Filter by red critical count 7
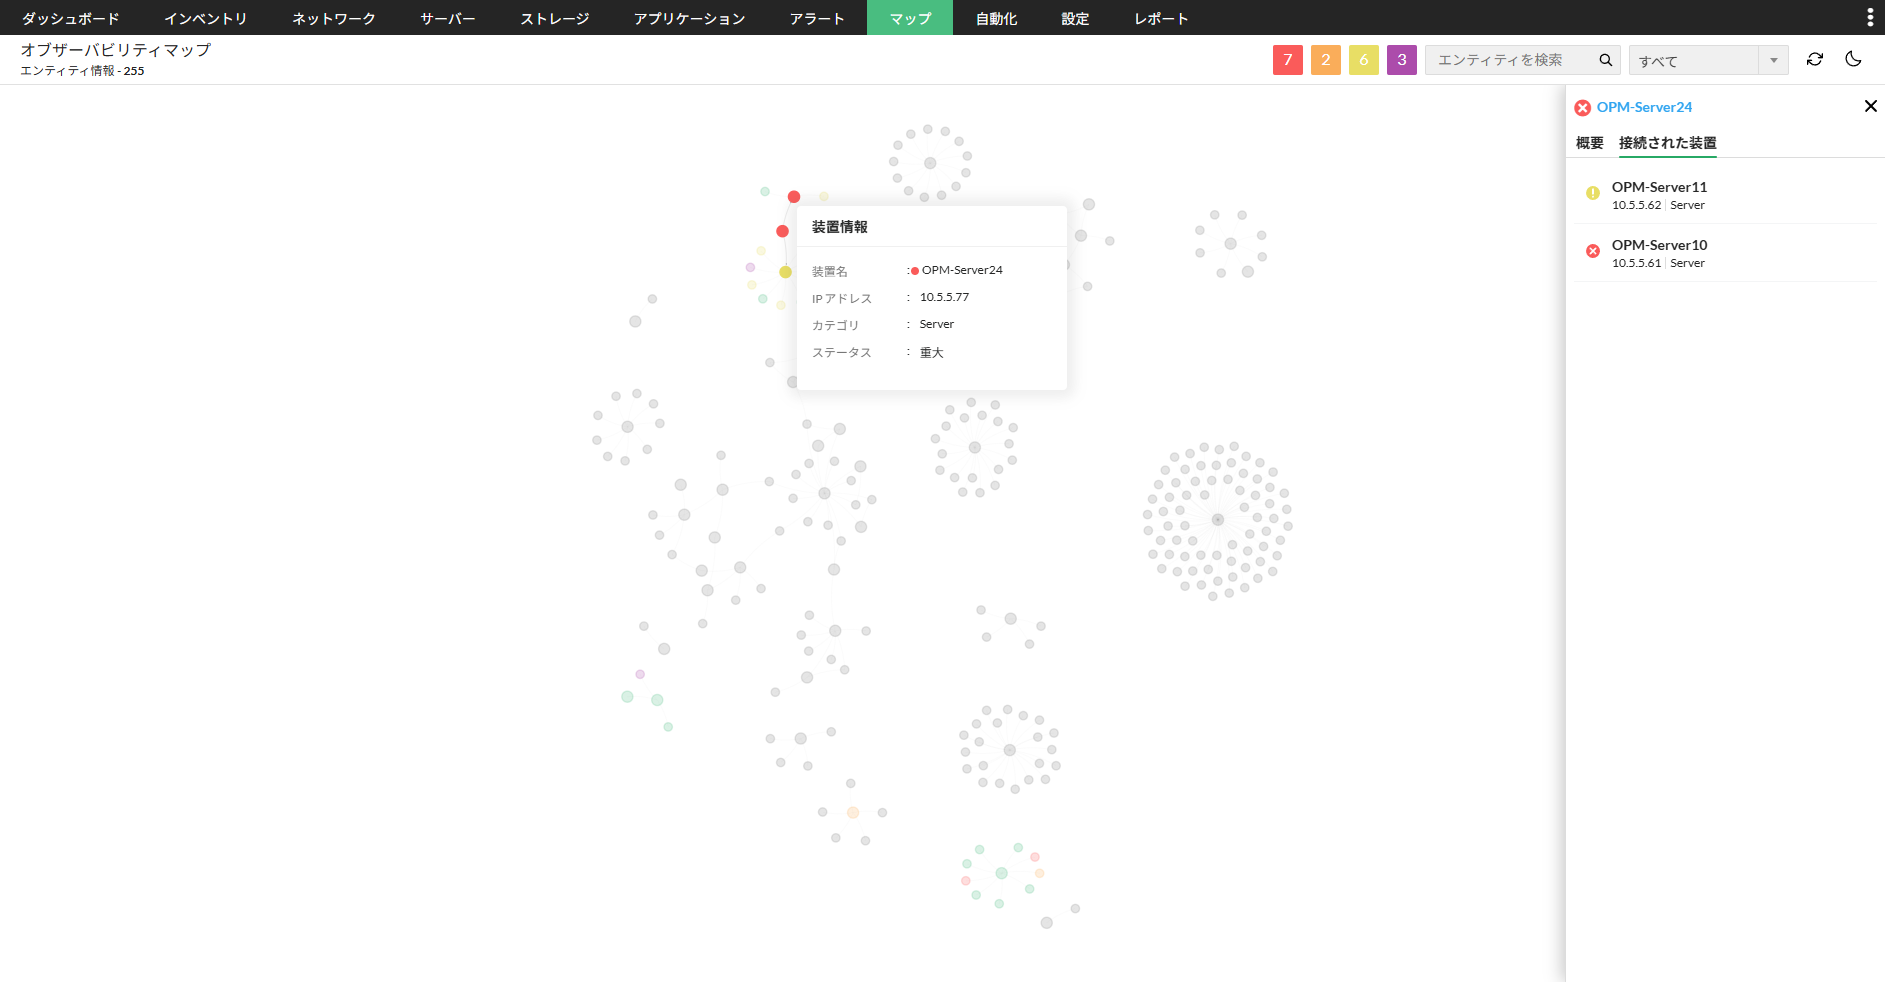 tap(1288, 60)
